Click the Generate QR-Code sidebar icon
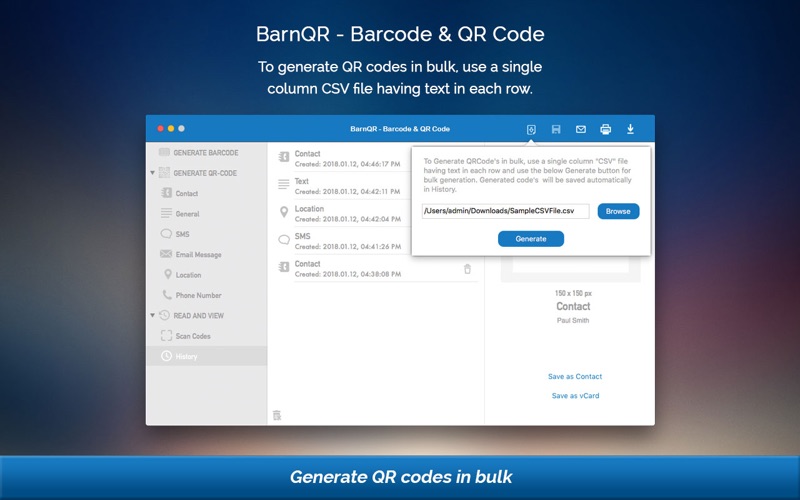 pos(164,172)
